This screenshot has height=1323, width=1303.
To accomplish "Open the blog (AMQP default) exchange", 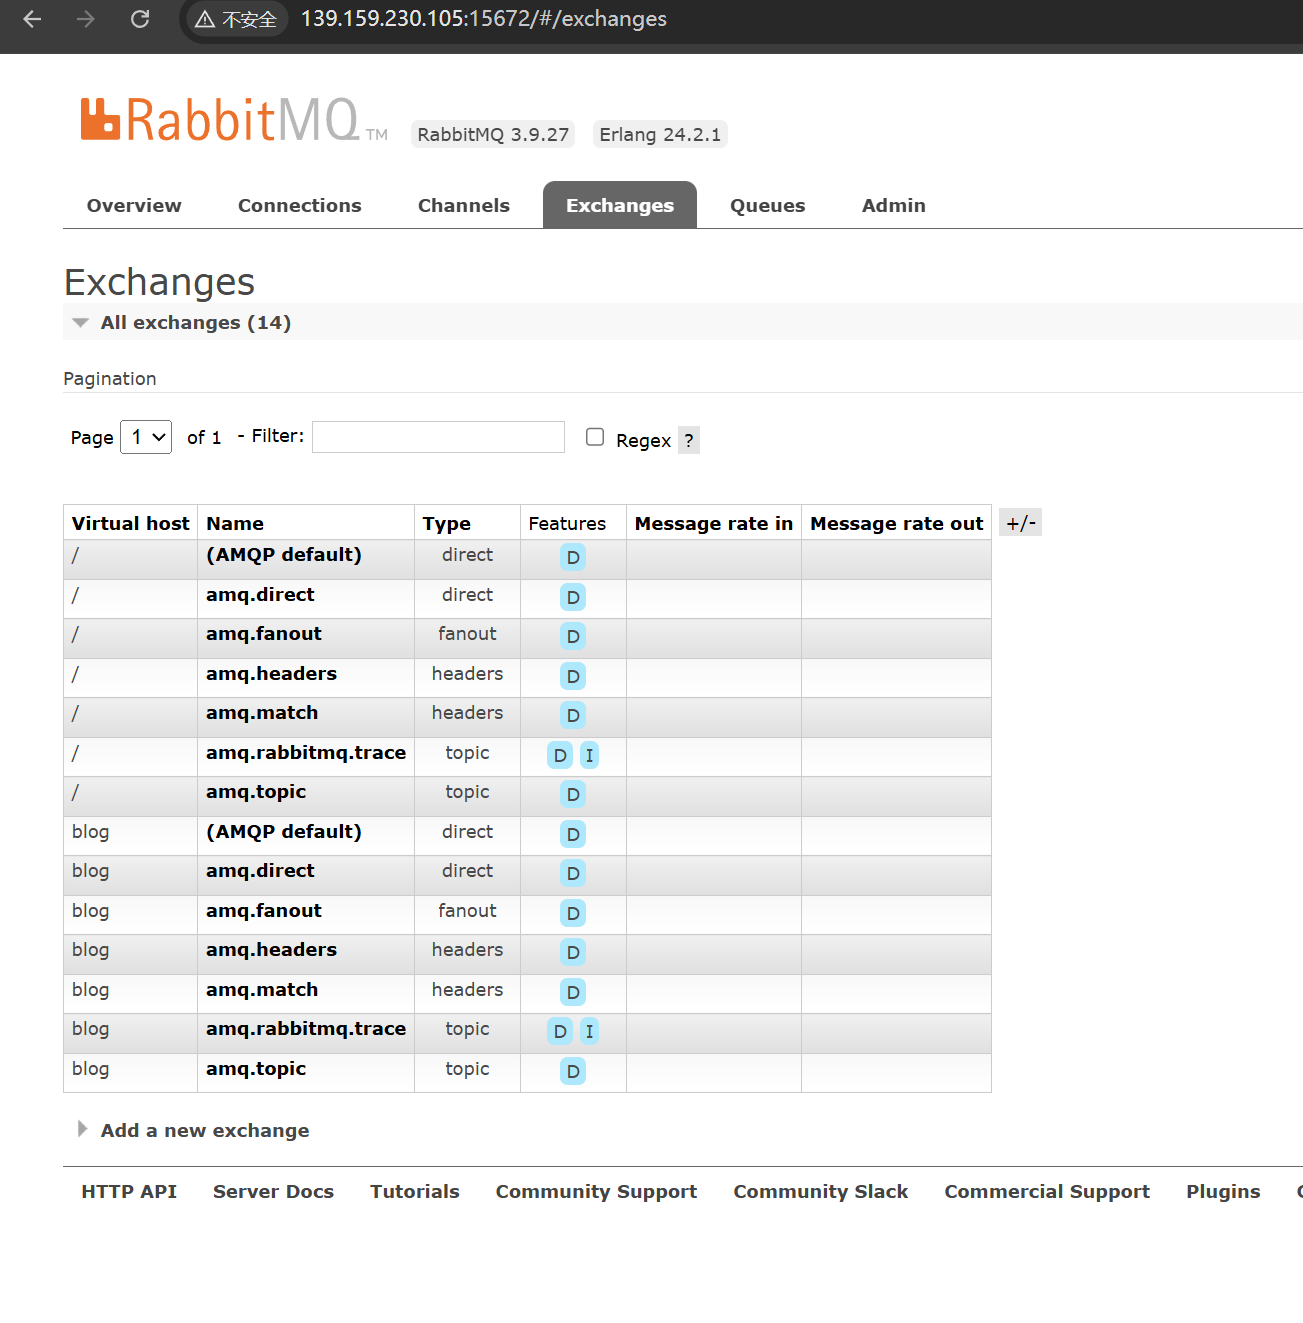I will coord(284,832).
